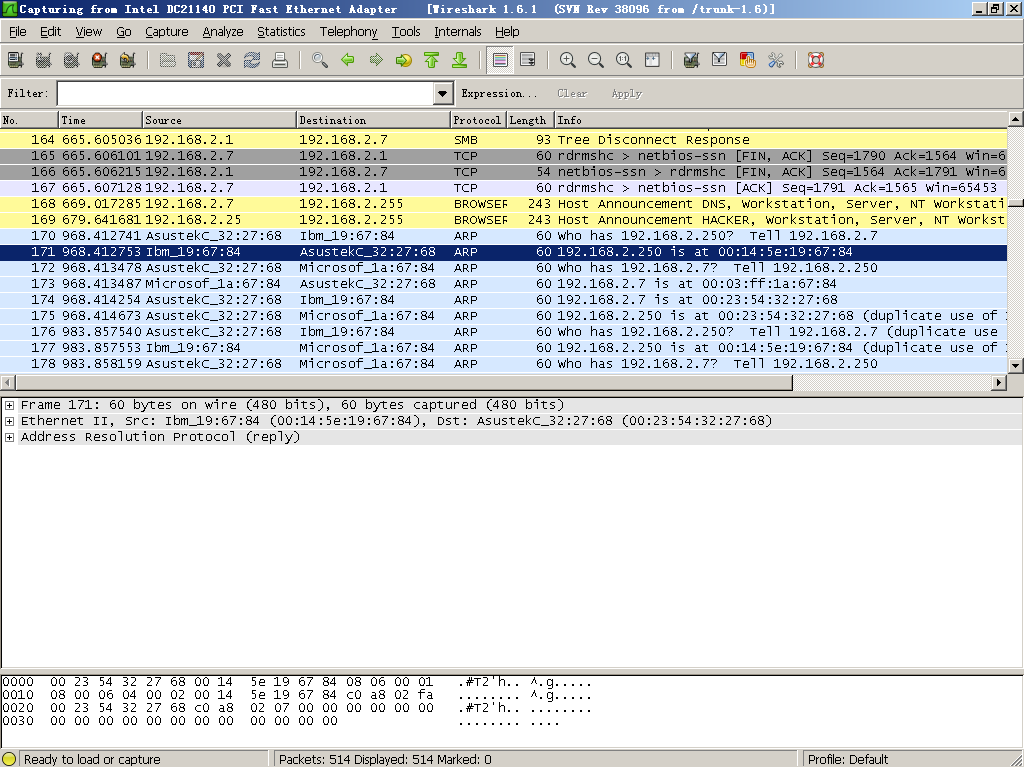Screen dimensions: 1024x768
Task: Open help lifebuoy icon
Action: pos(816,61)
